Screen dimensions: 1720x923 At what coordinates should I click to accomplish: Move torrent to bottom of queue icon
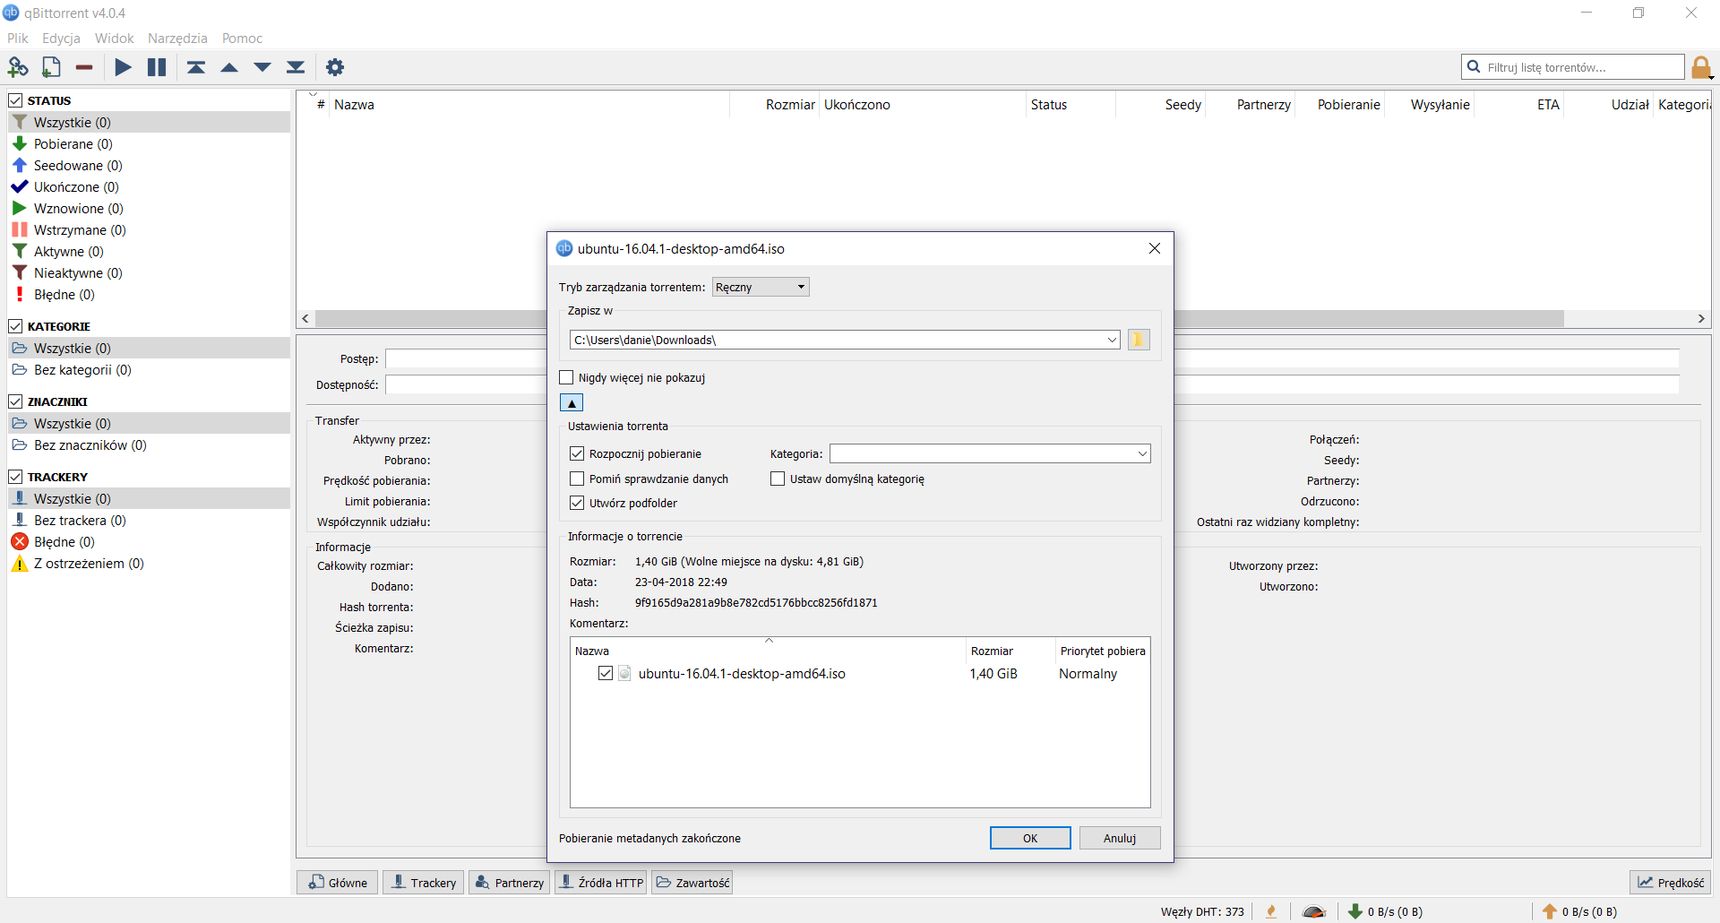(x=295, y=67)
